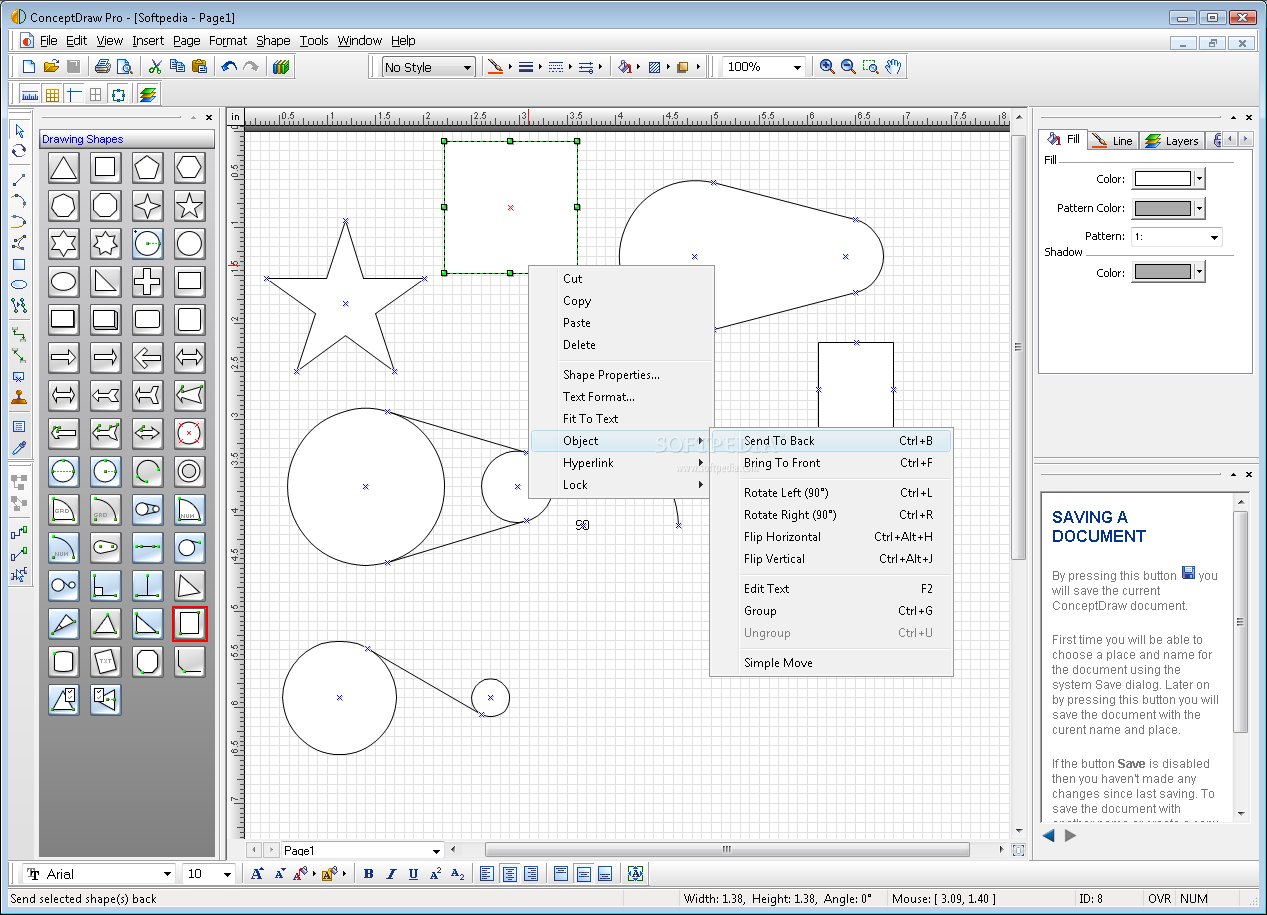Click the Copy toolbar icon
The height and width of the screenshot is (915, 1267).
click(x=177, y=67)
